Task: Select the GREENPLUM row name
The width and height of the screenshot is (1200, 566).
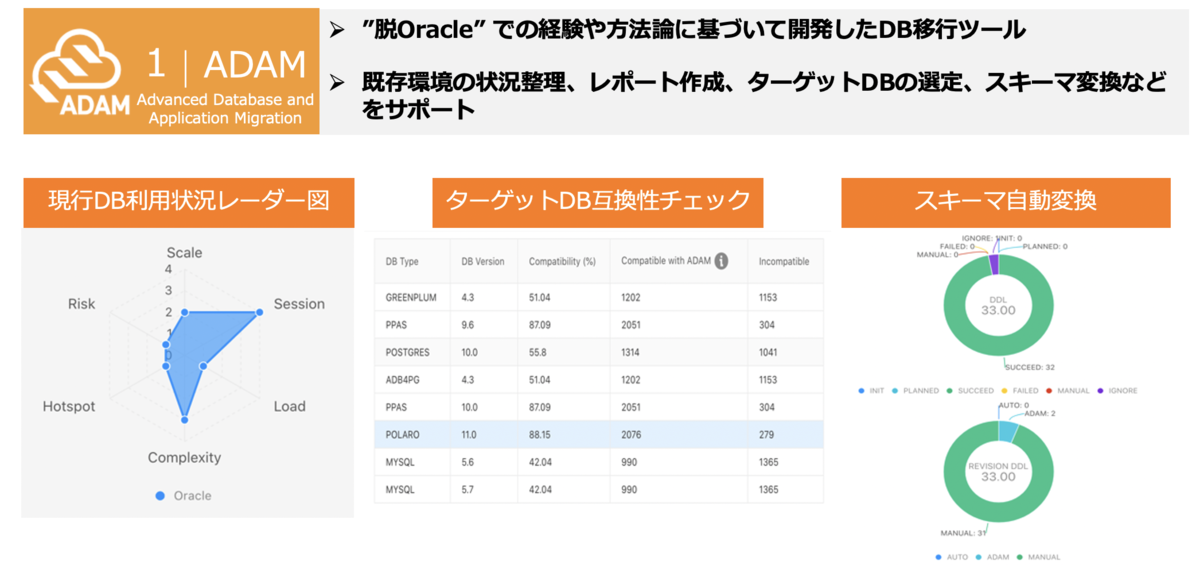Action: [x=410, y=297]
